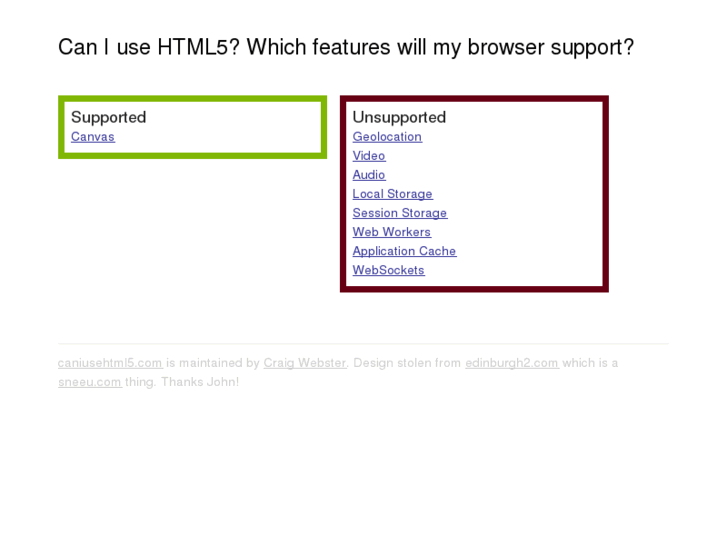Screen dimensions: 727x545
Task: Click the "is maintained by" footer text
Action: pyautogui.click(x=213, y=363)
